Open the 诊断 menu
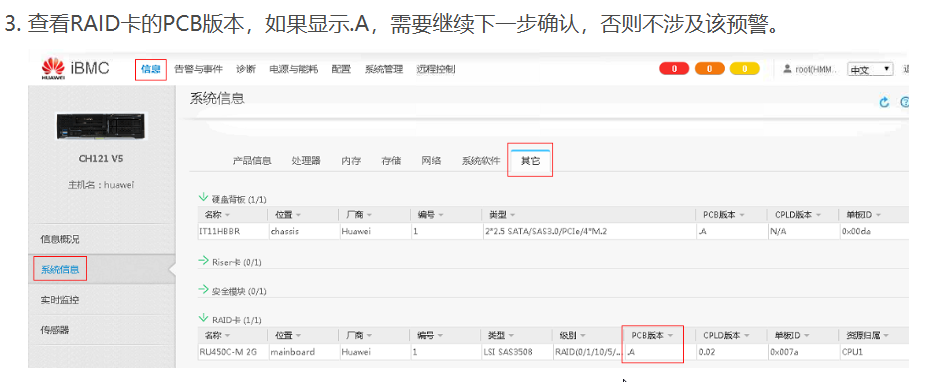The height and width of the screenshot is (382, 928). coord(246,69)
